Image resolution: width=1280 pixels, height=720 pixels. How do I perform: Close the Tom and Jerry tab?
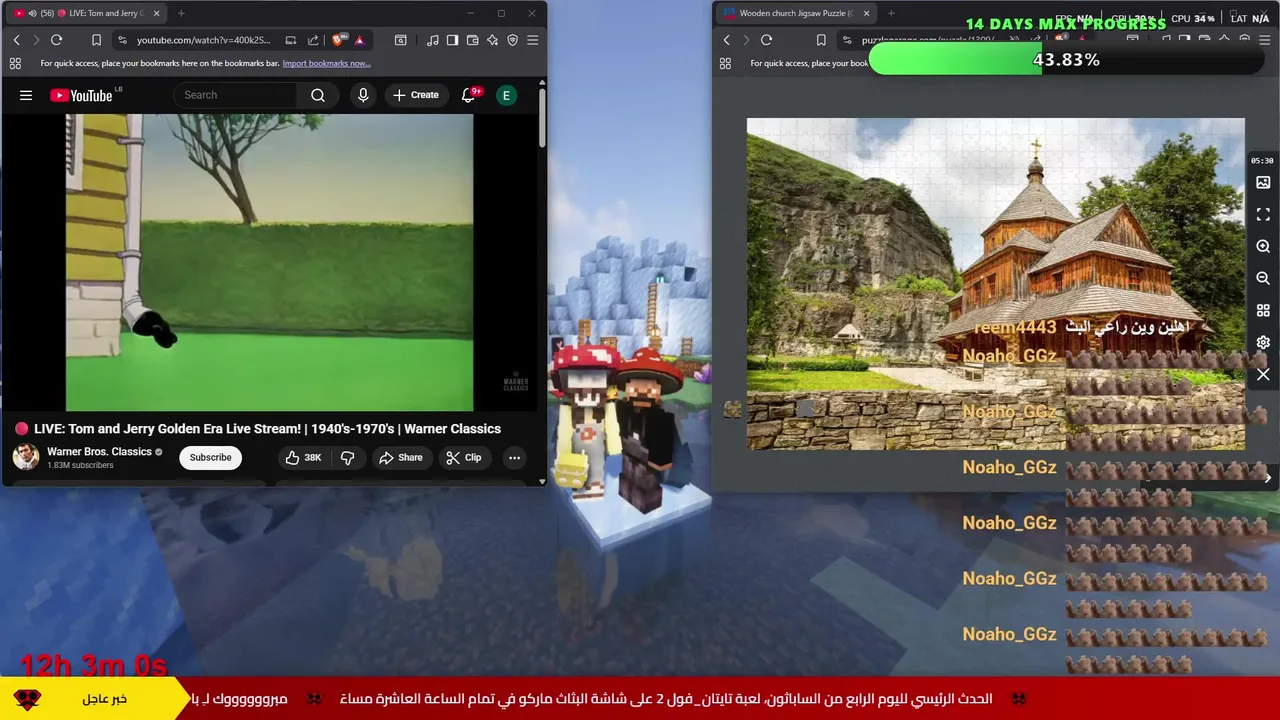(x=156, y=13)
